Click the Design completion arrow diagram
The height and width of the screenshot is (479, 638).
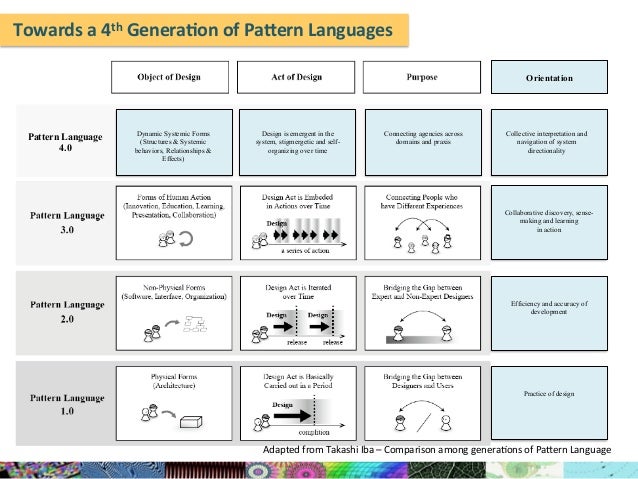click(x=298, y=415)
